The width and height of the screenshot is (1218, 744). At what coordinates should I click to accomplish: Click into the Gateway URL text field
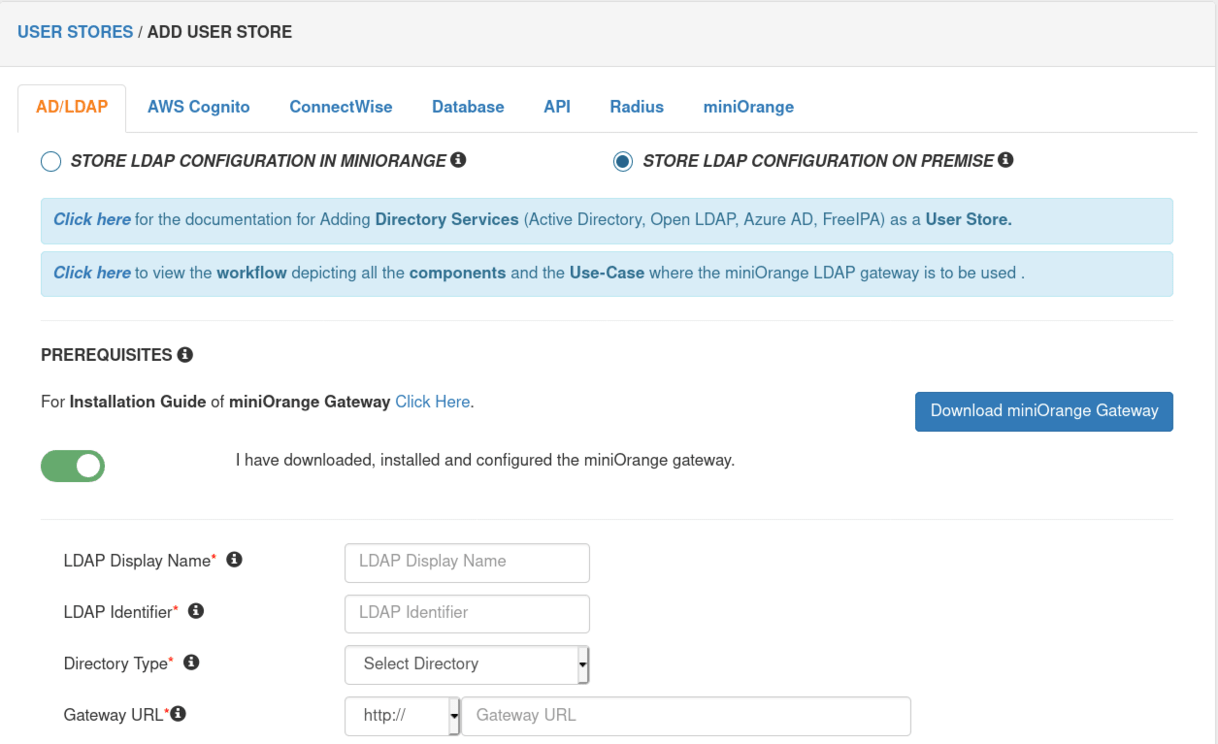click(686, 716)
